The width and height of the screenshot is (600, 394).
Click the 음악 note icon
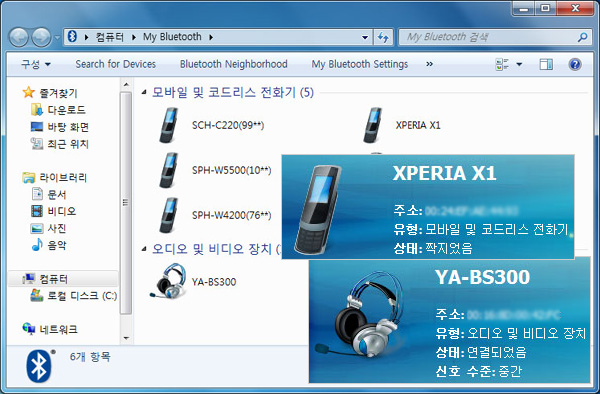pyautogui.click(x=37, y=244)
